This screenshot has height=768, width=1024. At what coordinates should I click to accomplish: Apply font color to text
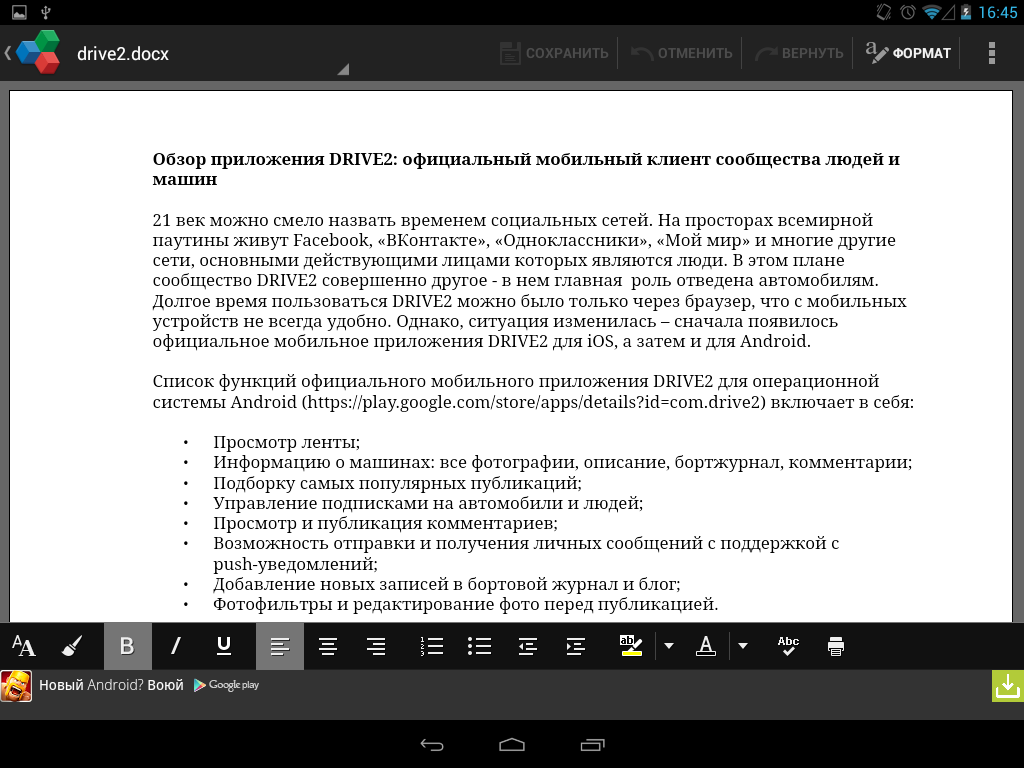[706, 646]
